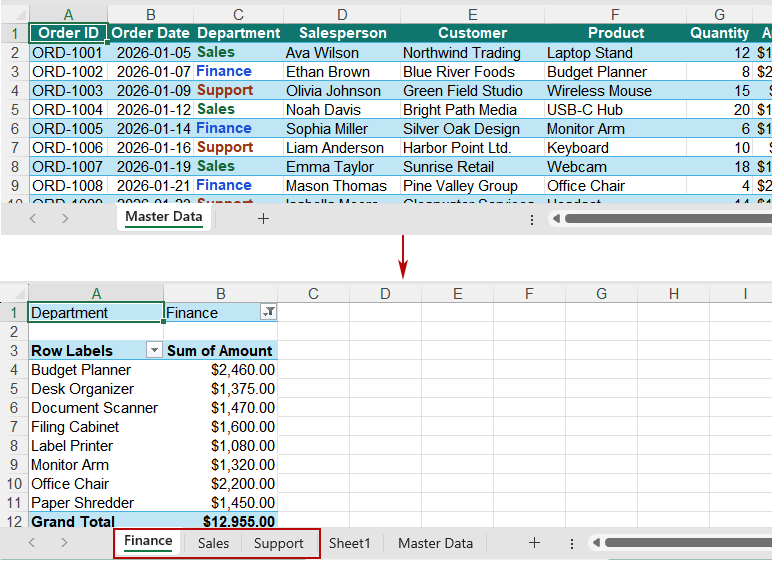Click grand total value $12,955.00
The image size is (772, 569).
tap(220, 520)
